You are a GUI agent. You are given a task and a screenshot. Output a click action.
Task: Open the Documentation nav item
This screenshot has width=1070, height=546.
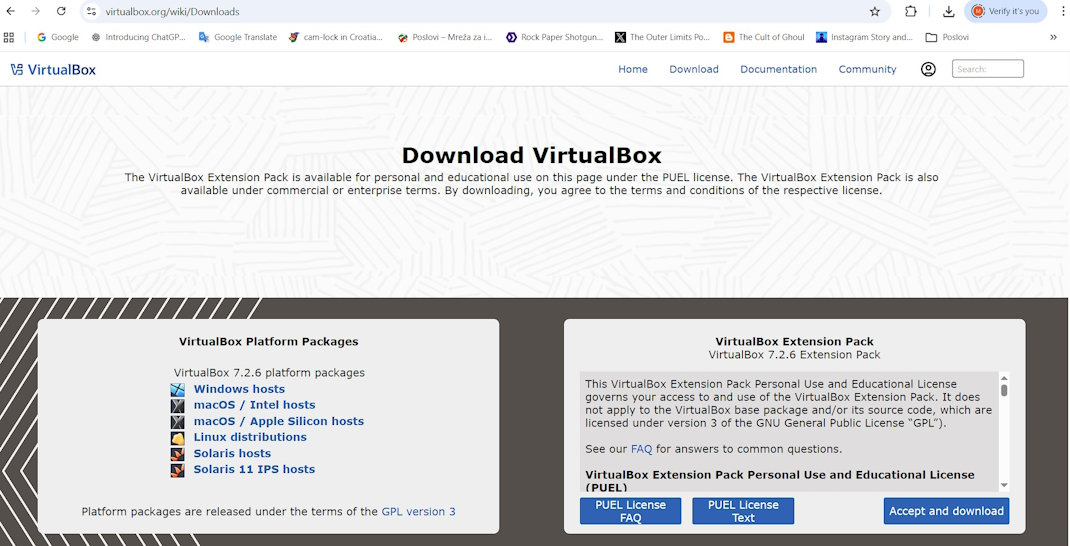tap(779, 69)
